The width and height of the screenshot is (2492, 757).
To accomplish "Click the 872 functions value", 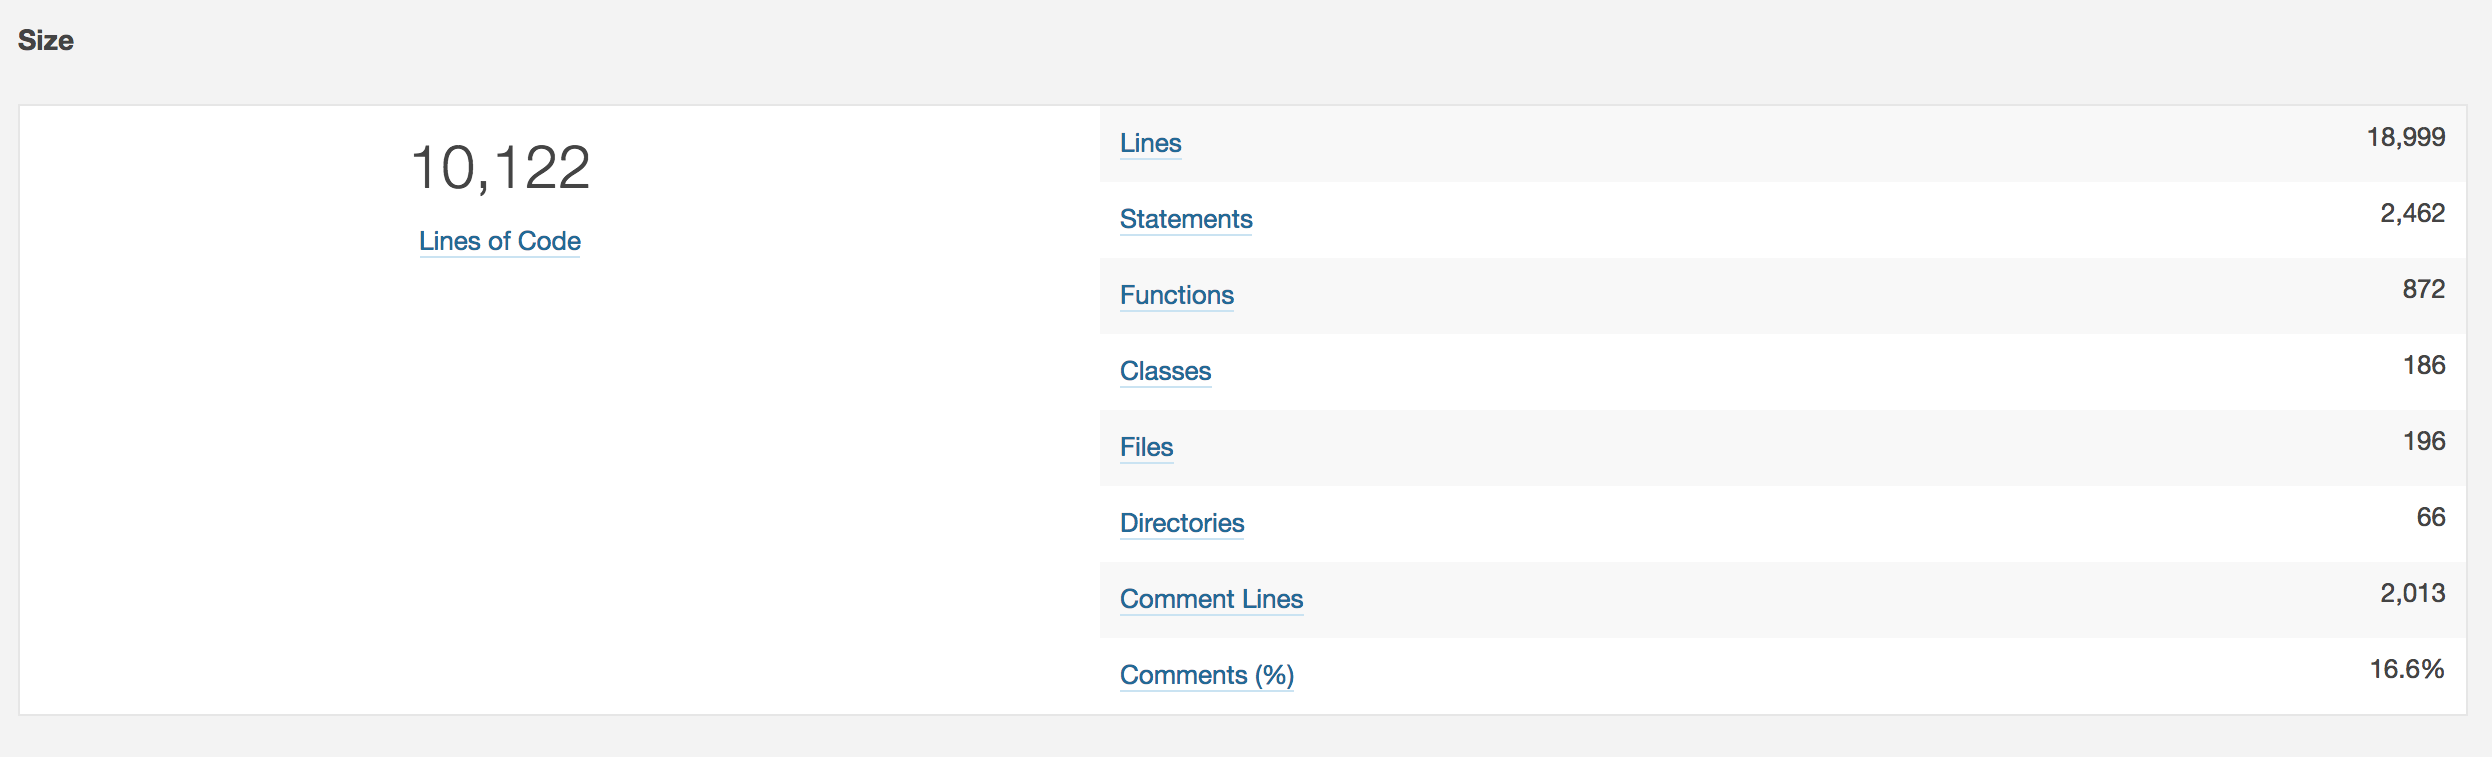I will (x=2424, y=289).
